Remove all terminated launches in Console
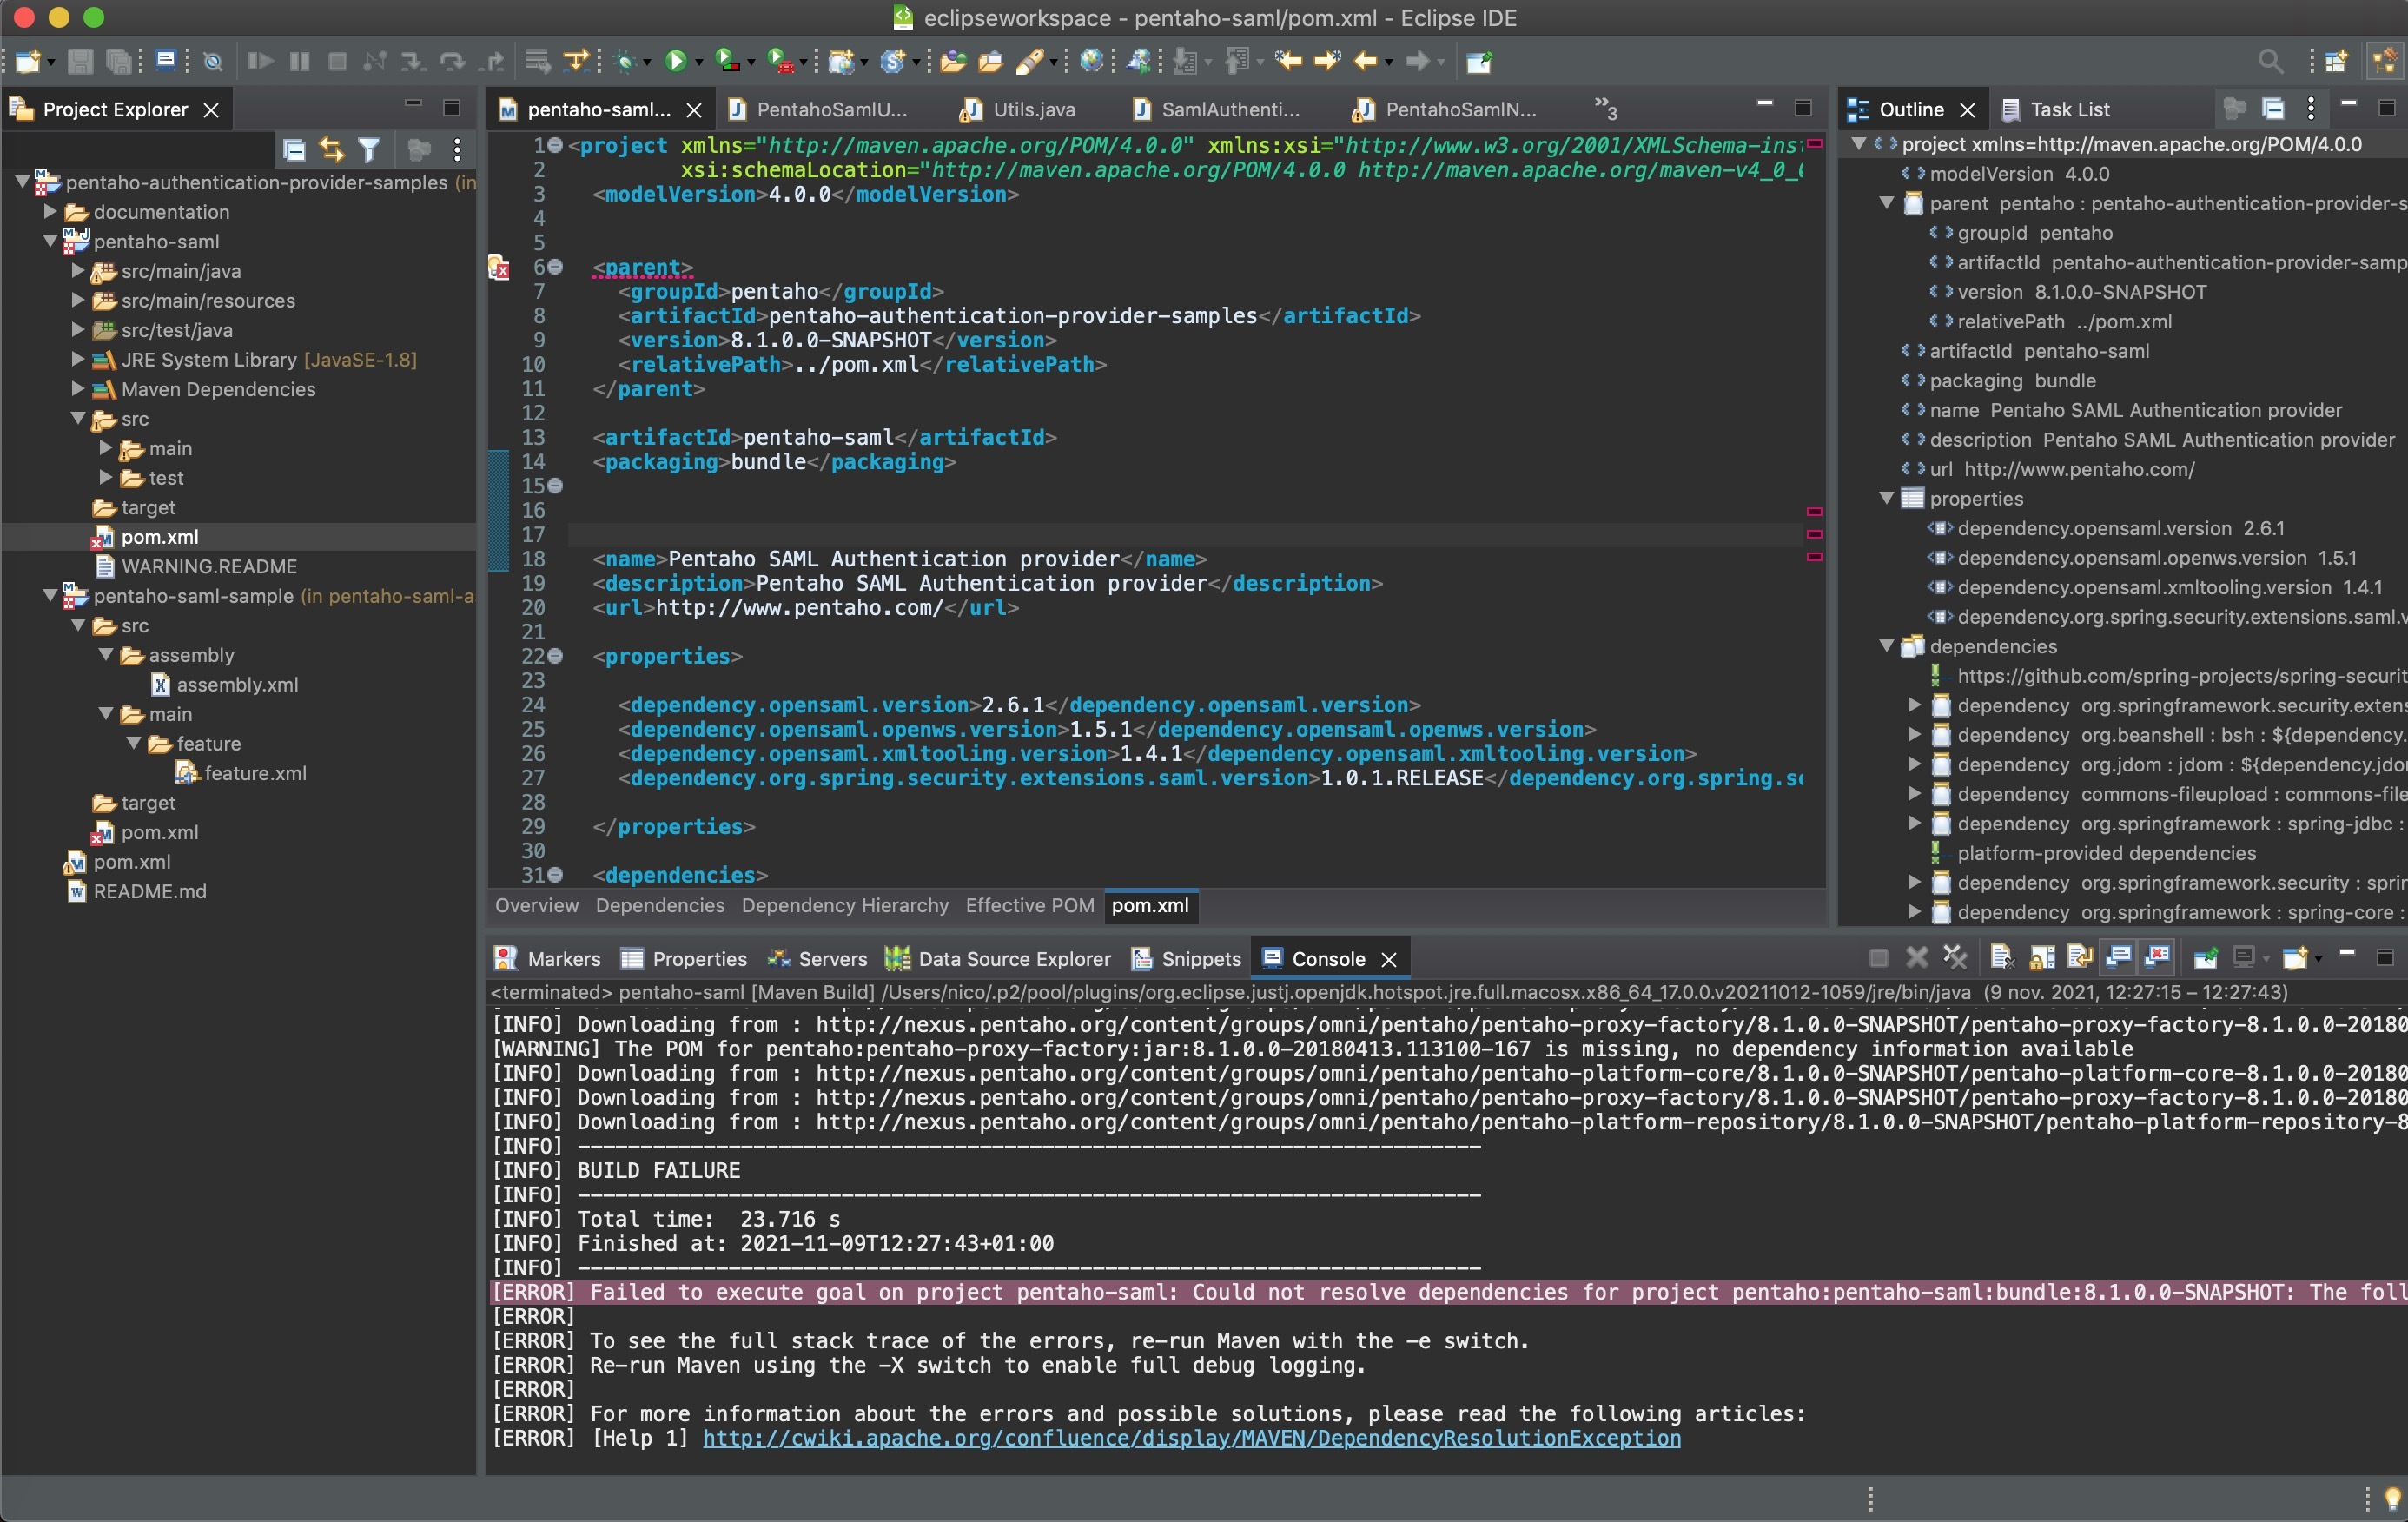The height and width of the screenshot is (1522, 2408). coord(1956,958)
